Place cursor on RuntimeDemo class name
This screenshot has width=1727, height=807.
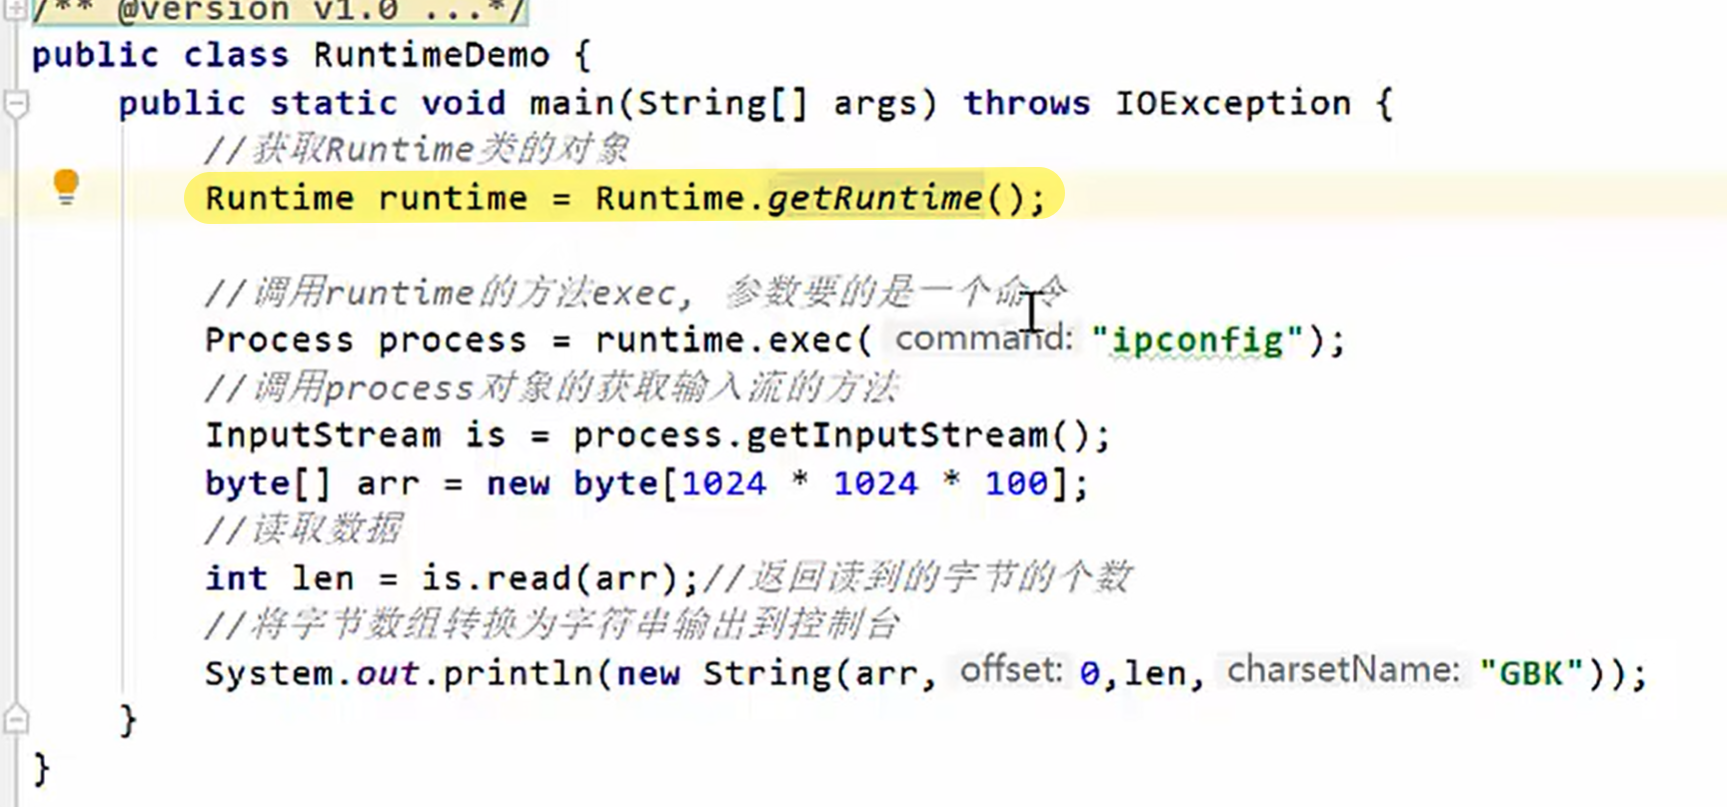coord(431,55)
